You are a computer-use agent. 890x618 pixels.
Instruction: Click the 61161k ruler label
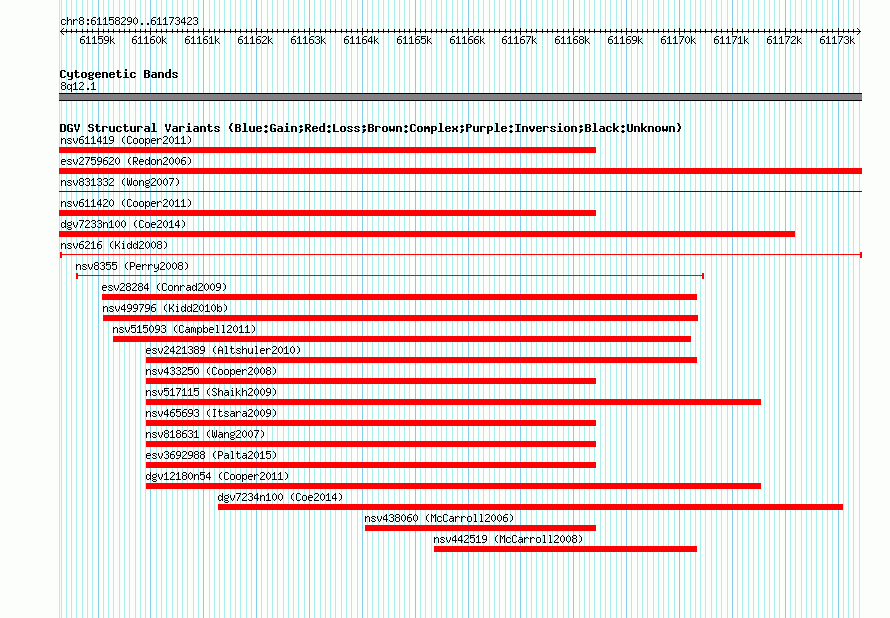(x=202, y=40)
